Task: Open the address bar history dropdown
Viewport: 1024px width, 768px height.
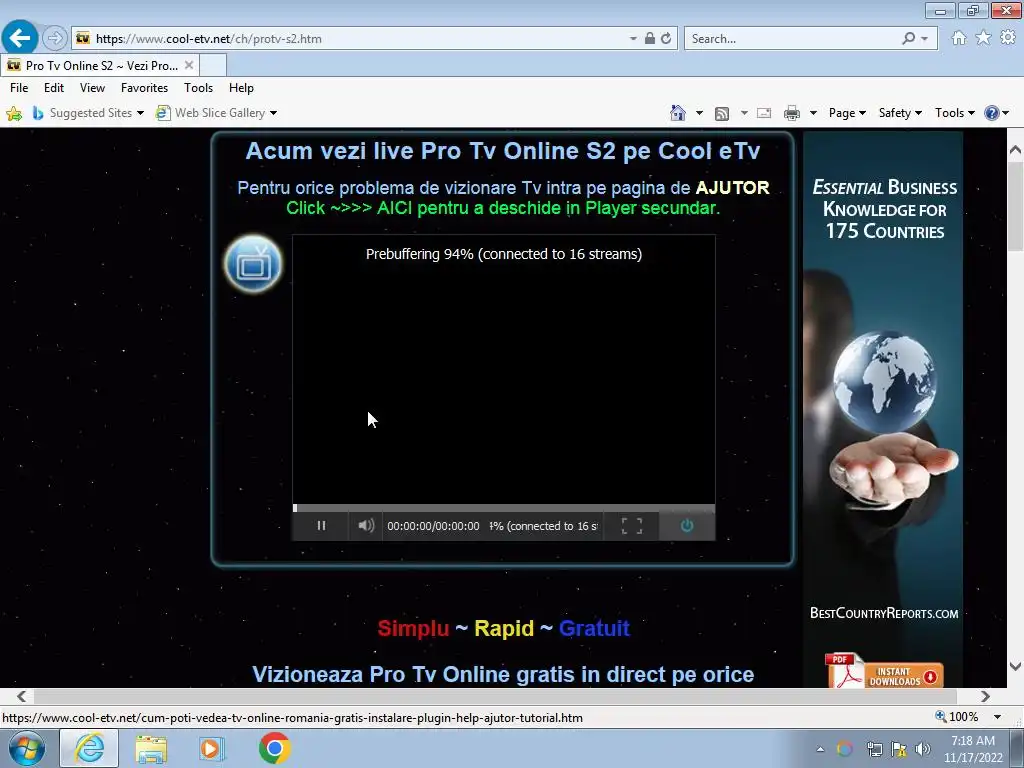Action: (x=633, y=39)
